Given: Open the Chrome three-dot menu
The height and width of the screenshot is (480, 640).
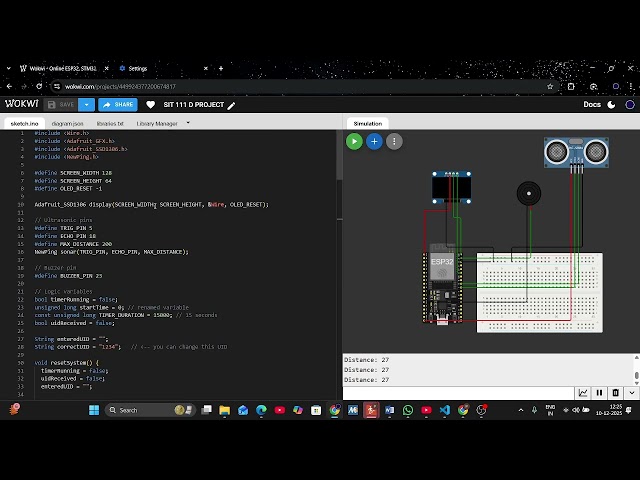Looking at the screenshot, I should [x=631, y=87].
